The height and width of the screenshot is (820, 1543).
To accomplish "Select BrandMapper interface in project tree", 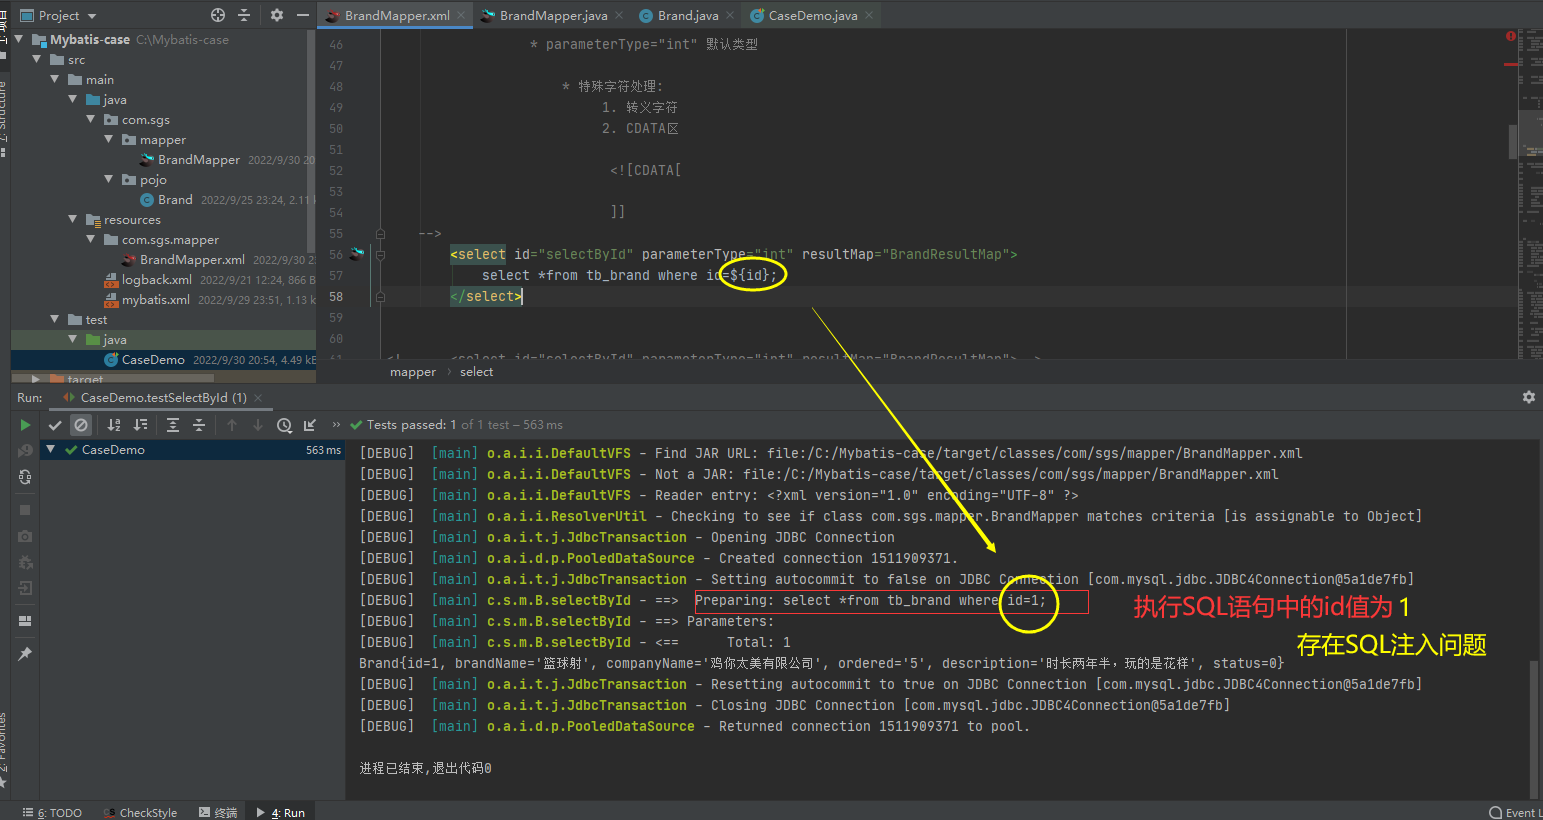I will [x=199, y=159].
